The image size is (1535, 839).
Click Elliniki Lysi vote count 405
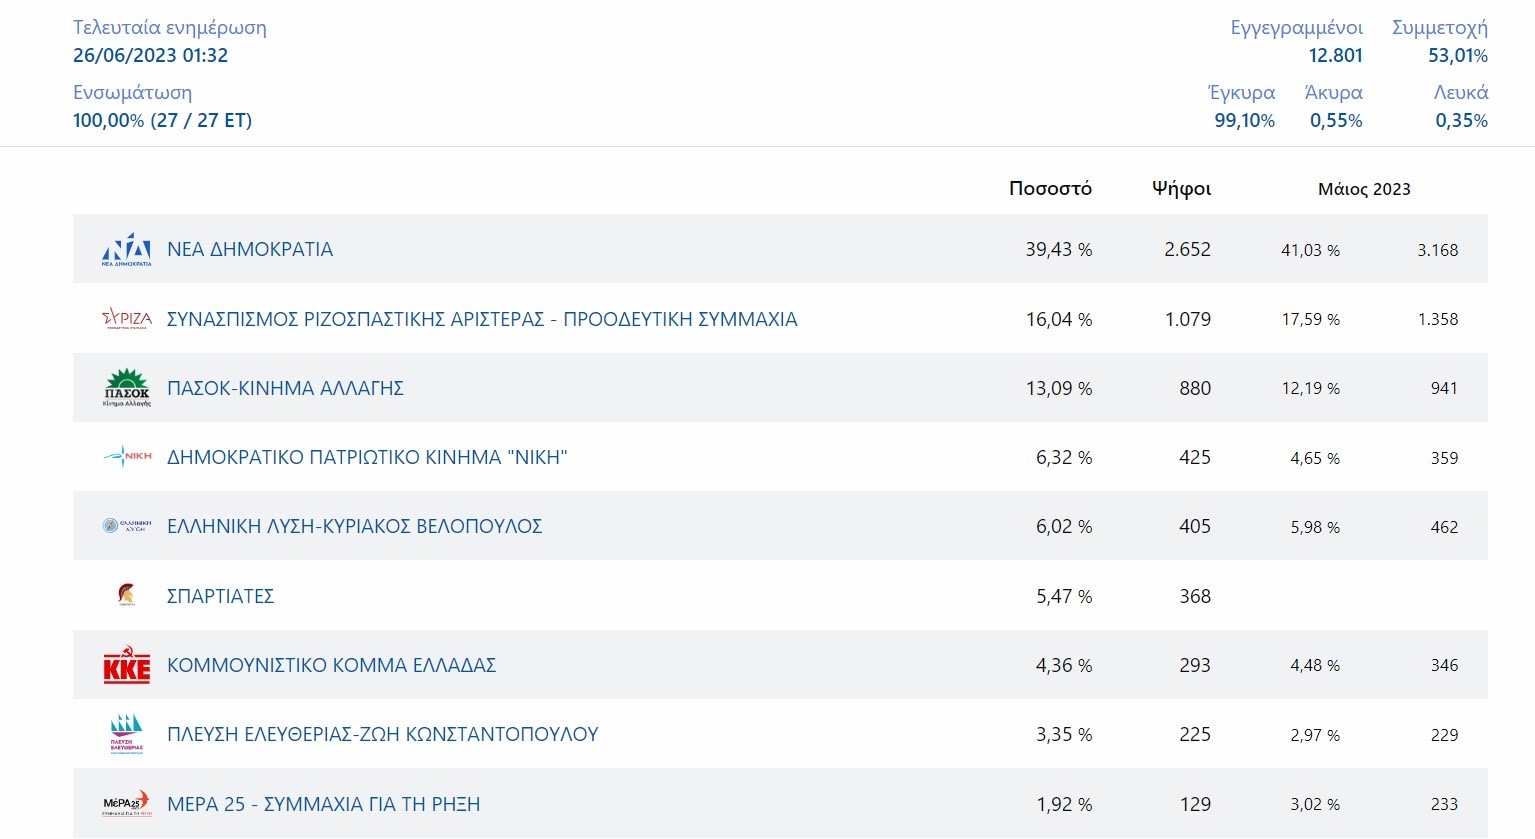(x=1195, y=526)
